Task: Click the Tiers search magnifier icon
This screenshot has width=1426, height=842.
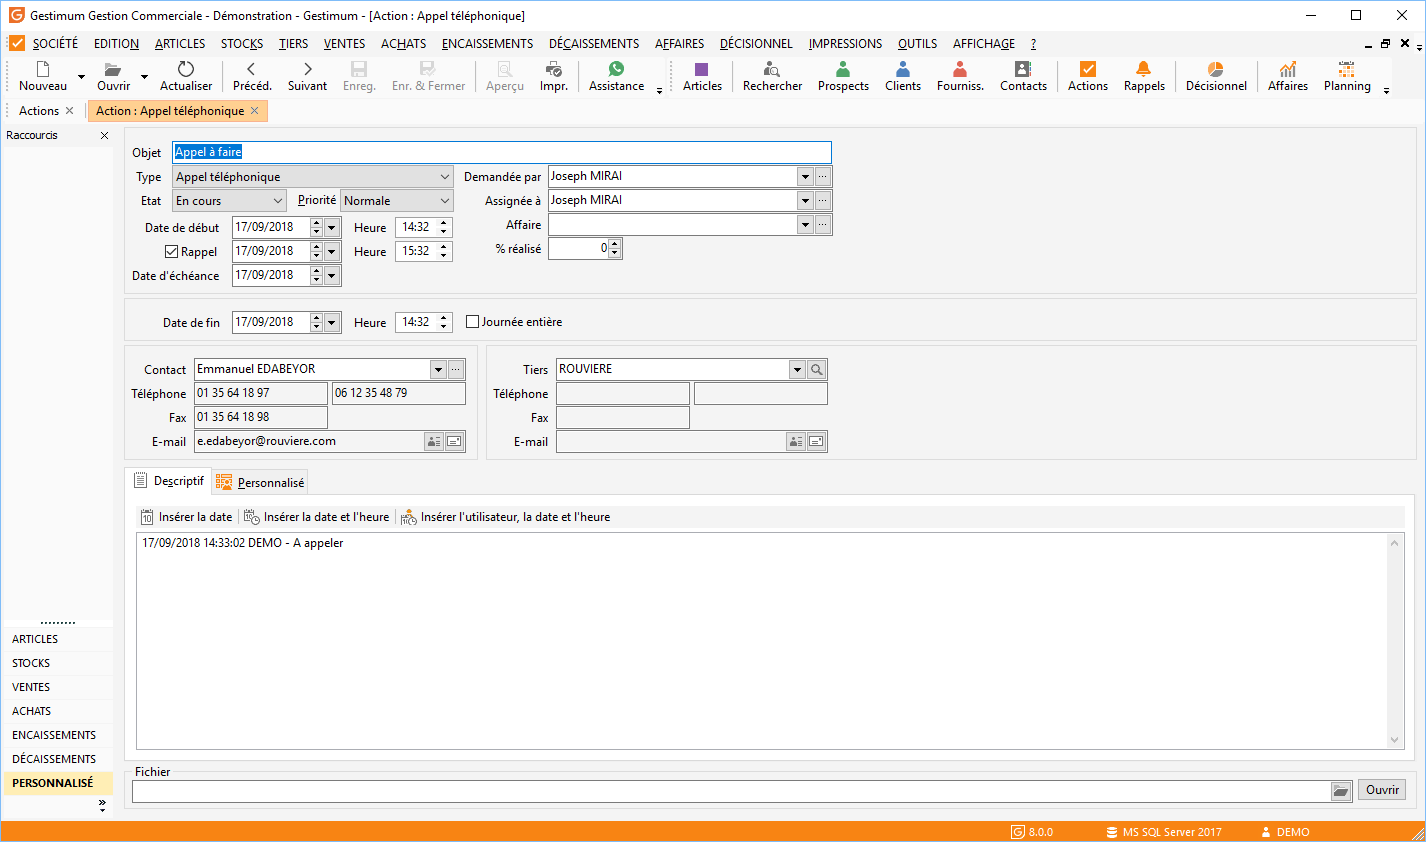Action: pyautogui.click(x=817, y=370)
